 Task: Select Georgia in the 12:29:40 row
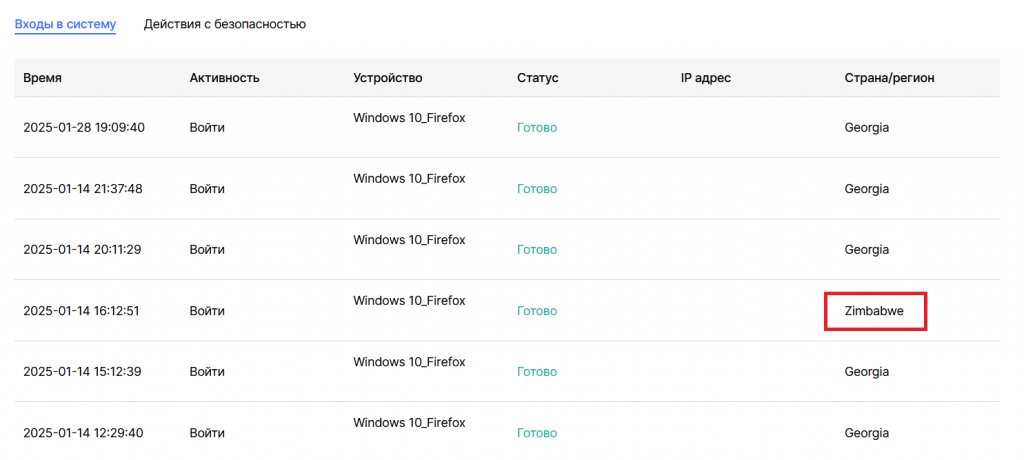coord(867,433)
